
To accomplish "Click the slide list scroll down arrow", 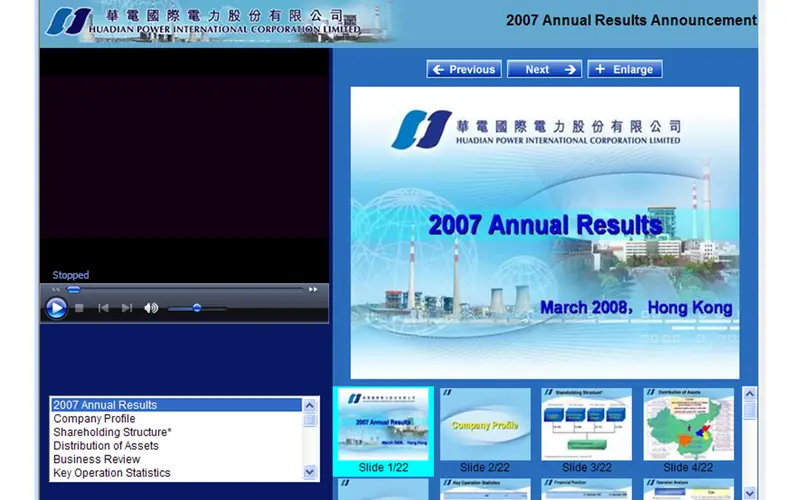I will click(x=310, y=472).
